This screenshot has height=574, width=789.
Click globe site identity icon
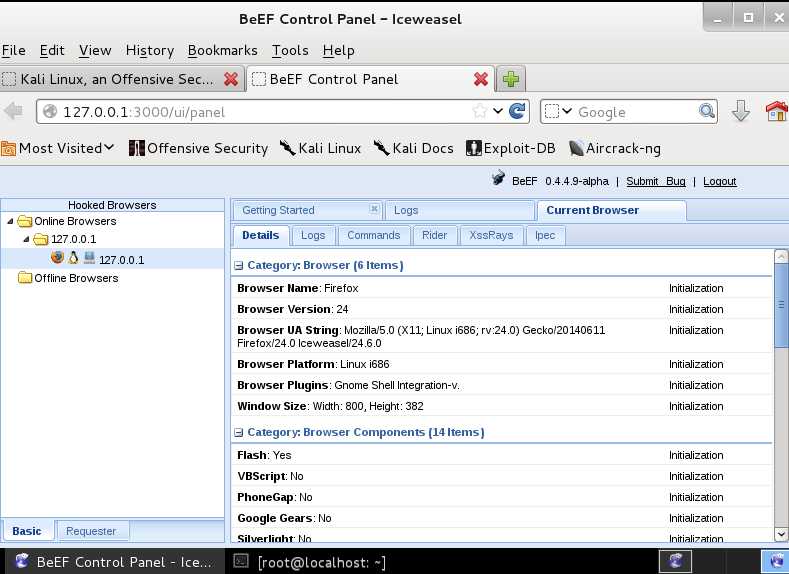coord(50,111)
